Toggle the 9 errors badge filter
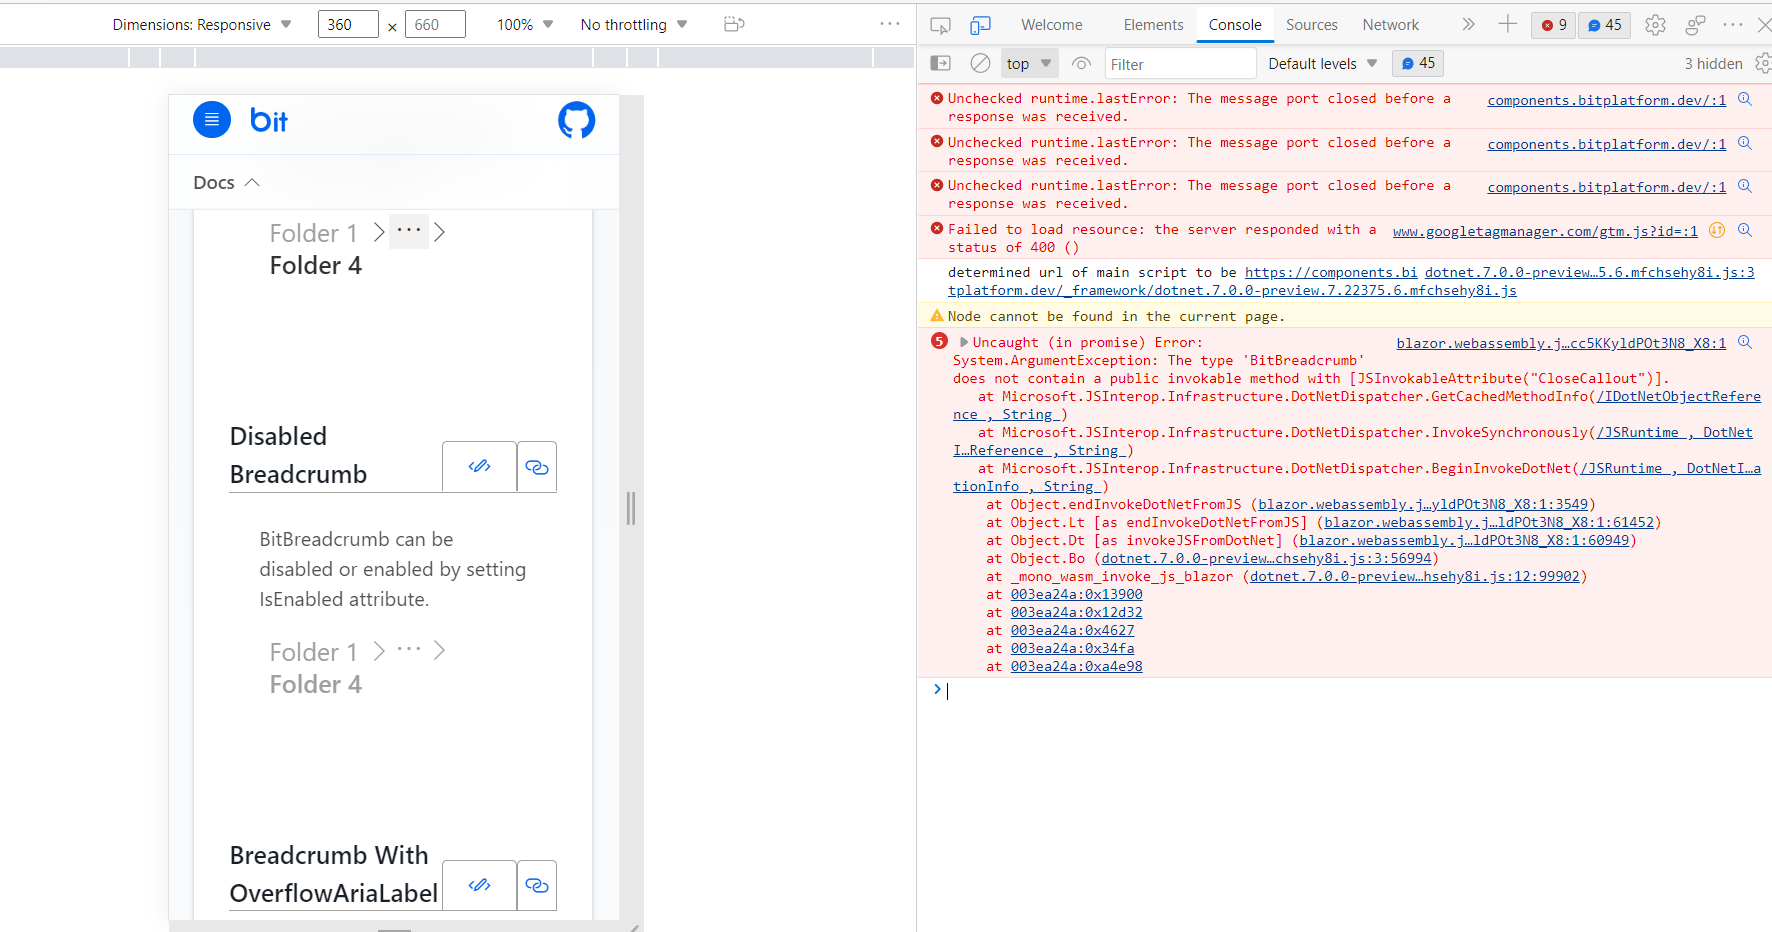The width and height of the screenshot is (1772, 932). tap(1552, 24)
